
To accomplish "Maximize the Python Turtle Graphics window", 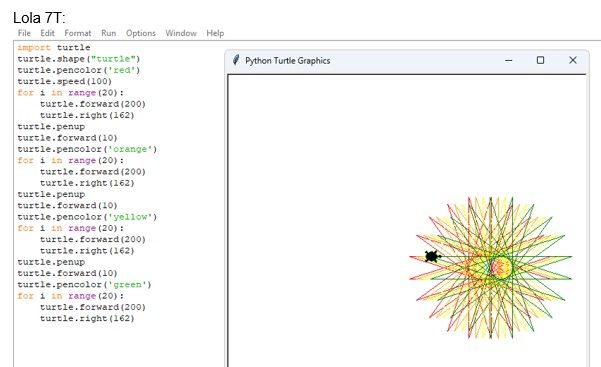I will pos(540,60).
